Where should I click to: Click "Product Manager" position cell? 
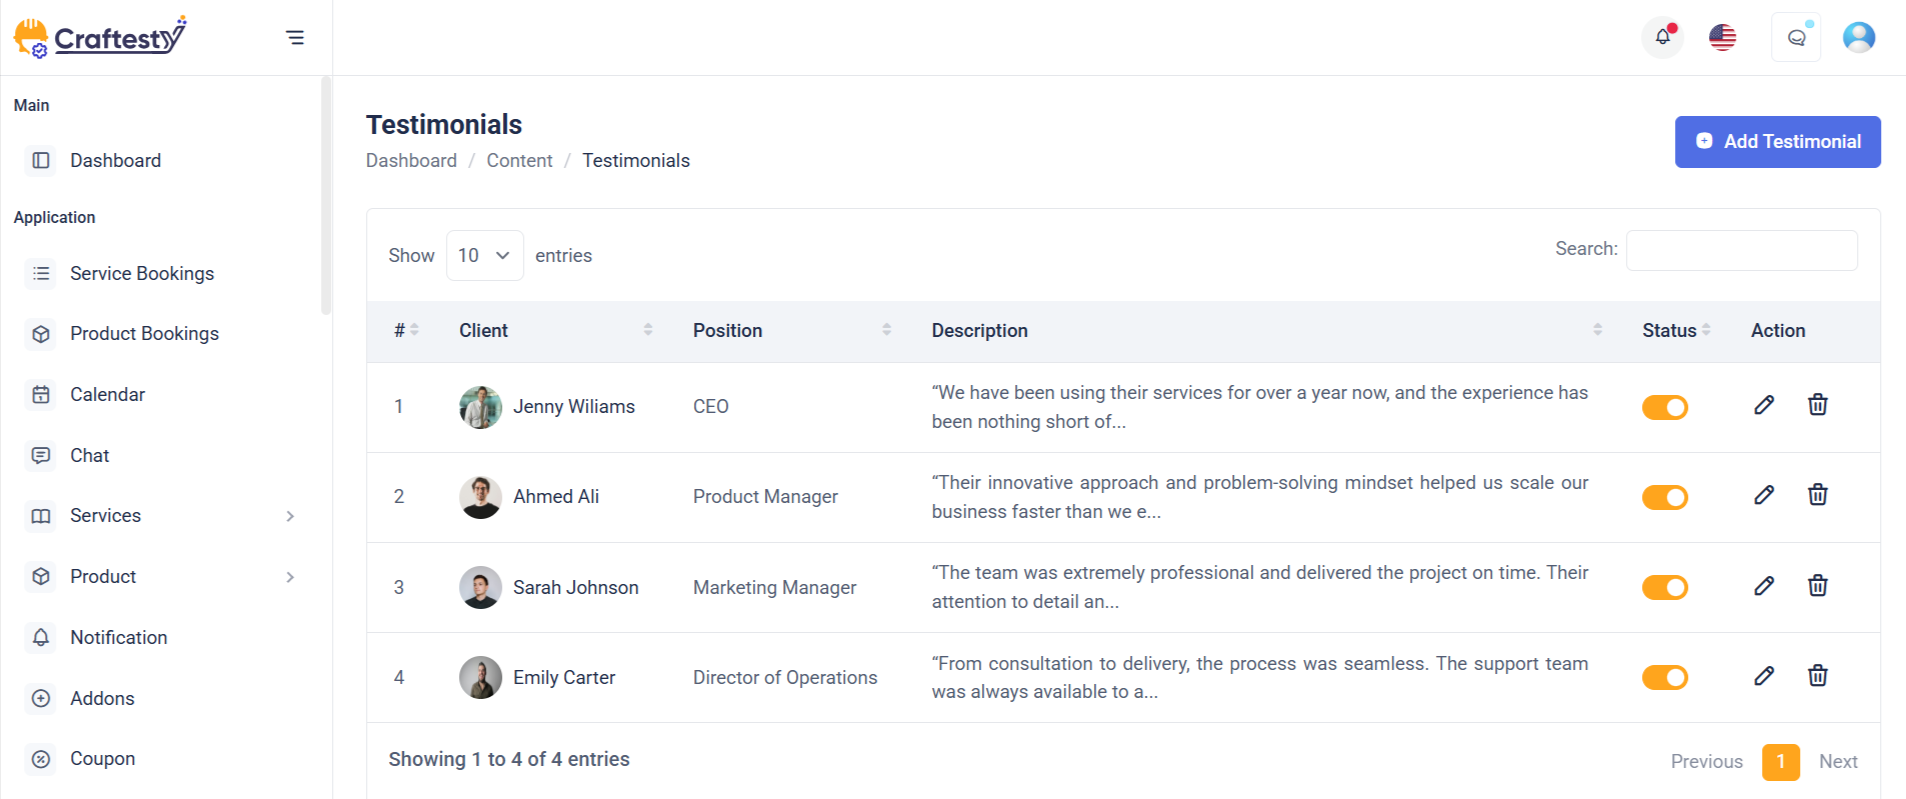coord(766,497)
